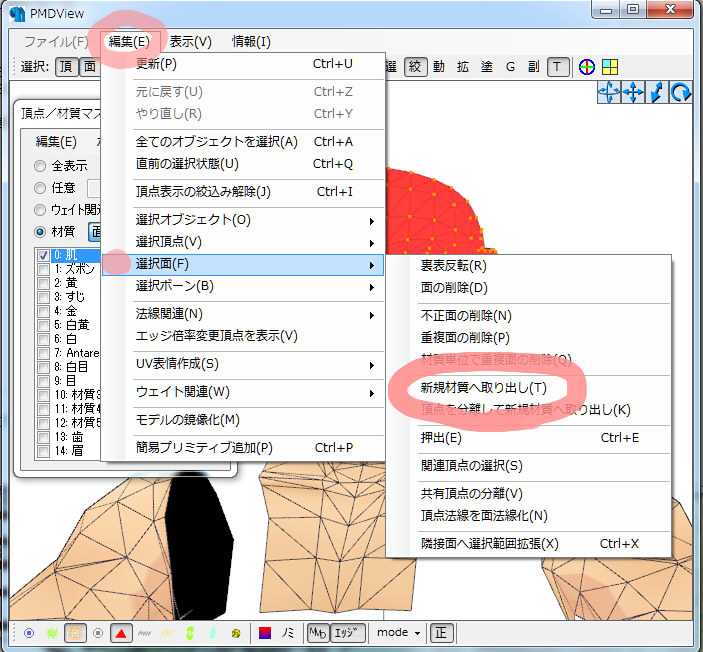The width and height of the screenshot is (703, 652).
Task: Click the pale yellow slanted lines icon
Action: pyautogui.click(x=167, y=633)
